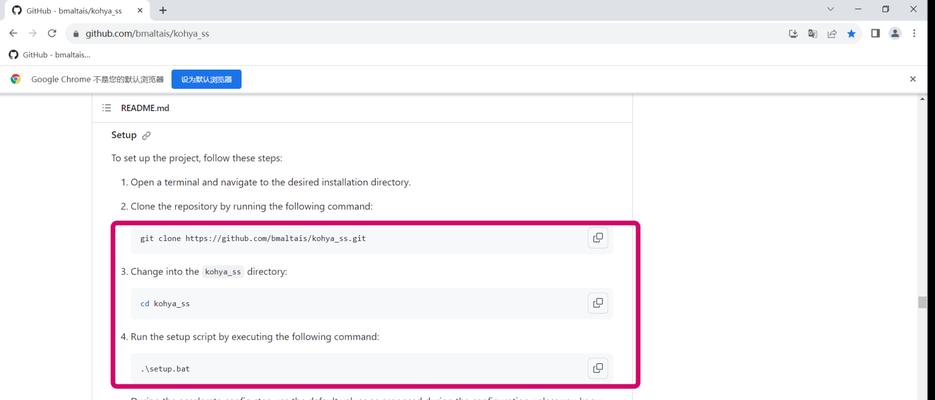935x400 pixels.
Task: Dismiss the default browser notification bar
Action: pos(912,79)
